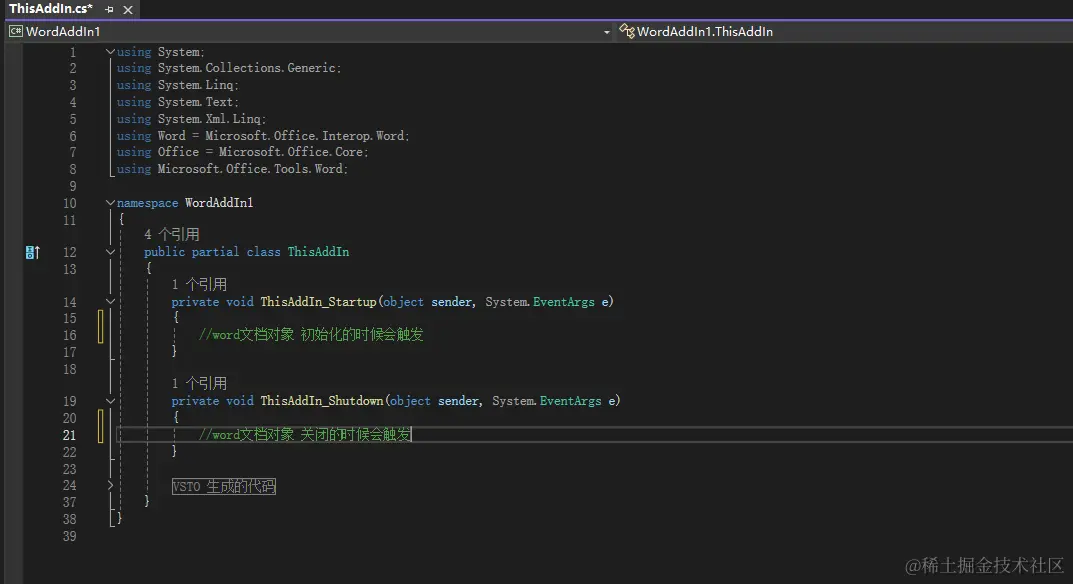Click the comment '//word文档对象 关闭的时候会触发'
This screenshot has width=1073, height=584.
pyautogui.click(x=305, y=435)
